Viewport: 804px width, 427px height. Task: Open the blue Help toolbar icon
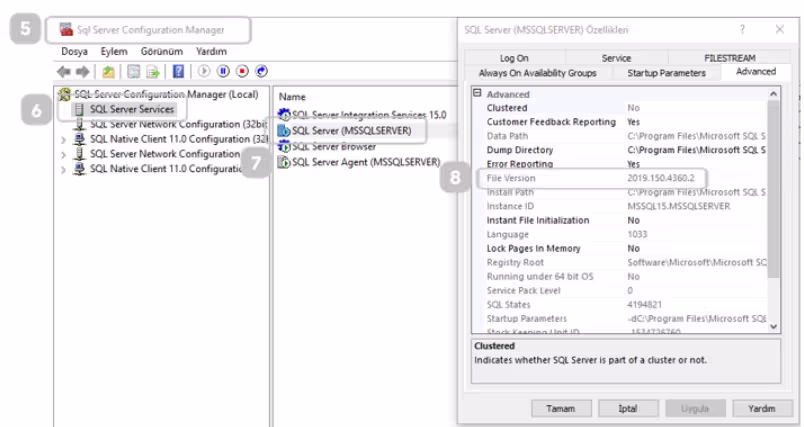click(x=178, y=71)
